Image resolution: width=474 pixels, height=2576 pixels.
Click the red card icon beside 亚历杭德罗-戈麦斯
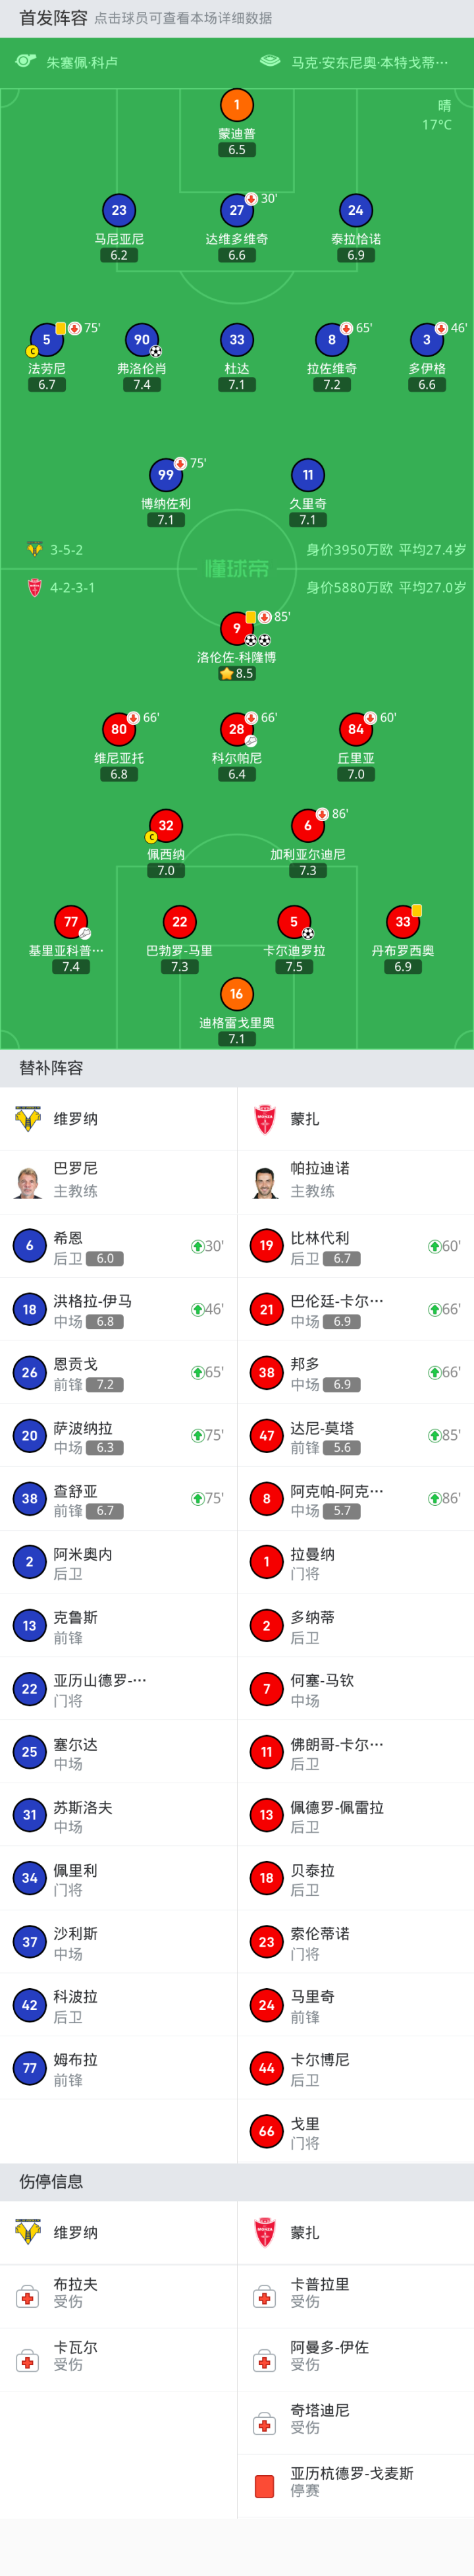[265, 2486]
